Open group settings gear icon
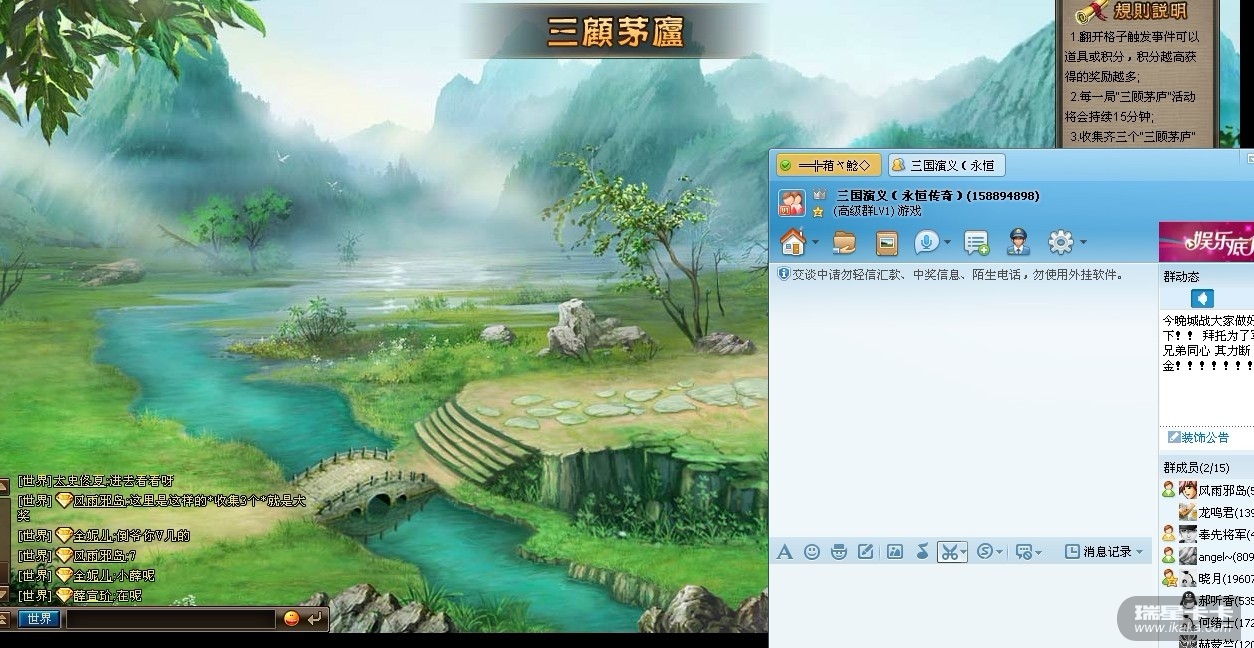The width and height of the screenshot is (1254, 648). [x=1060, y=242]
